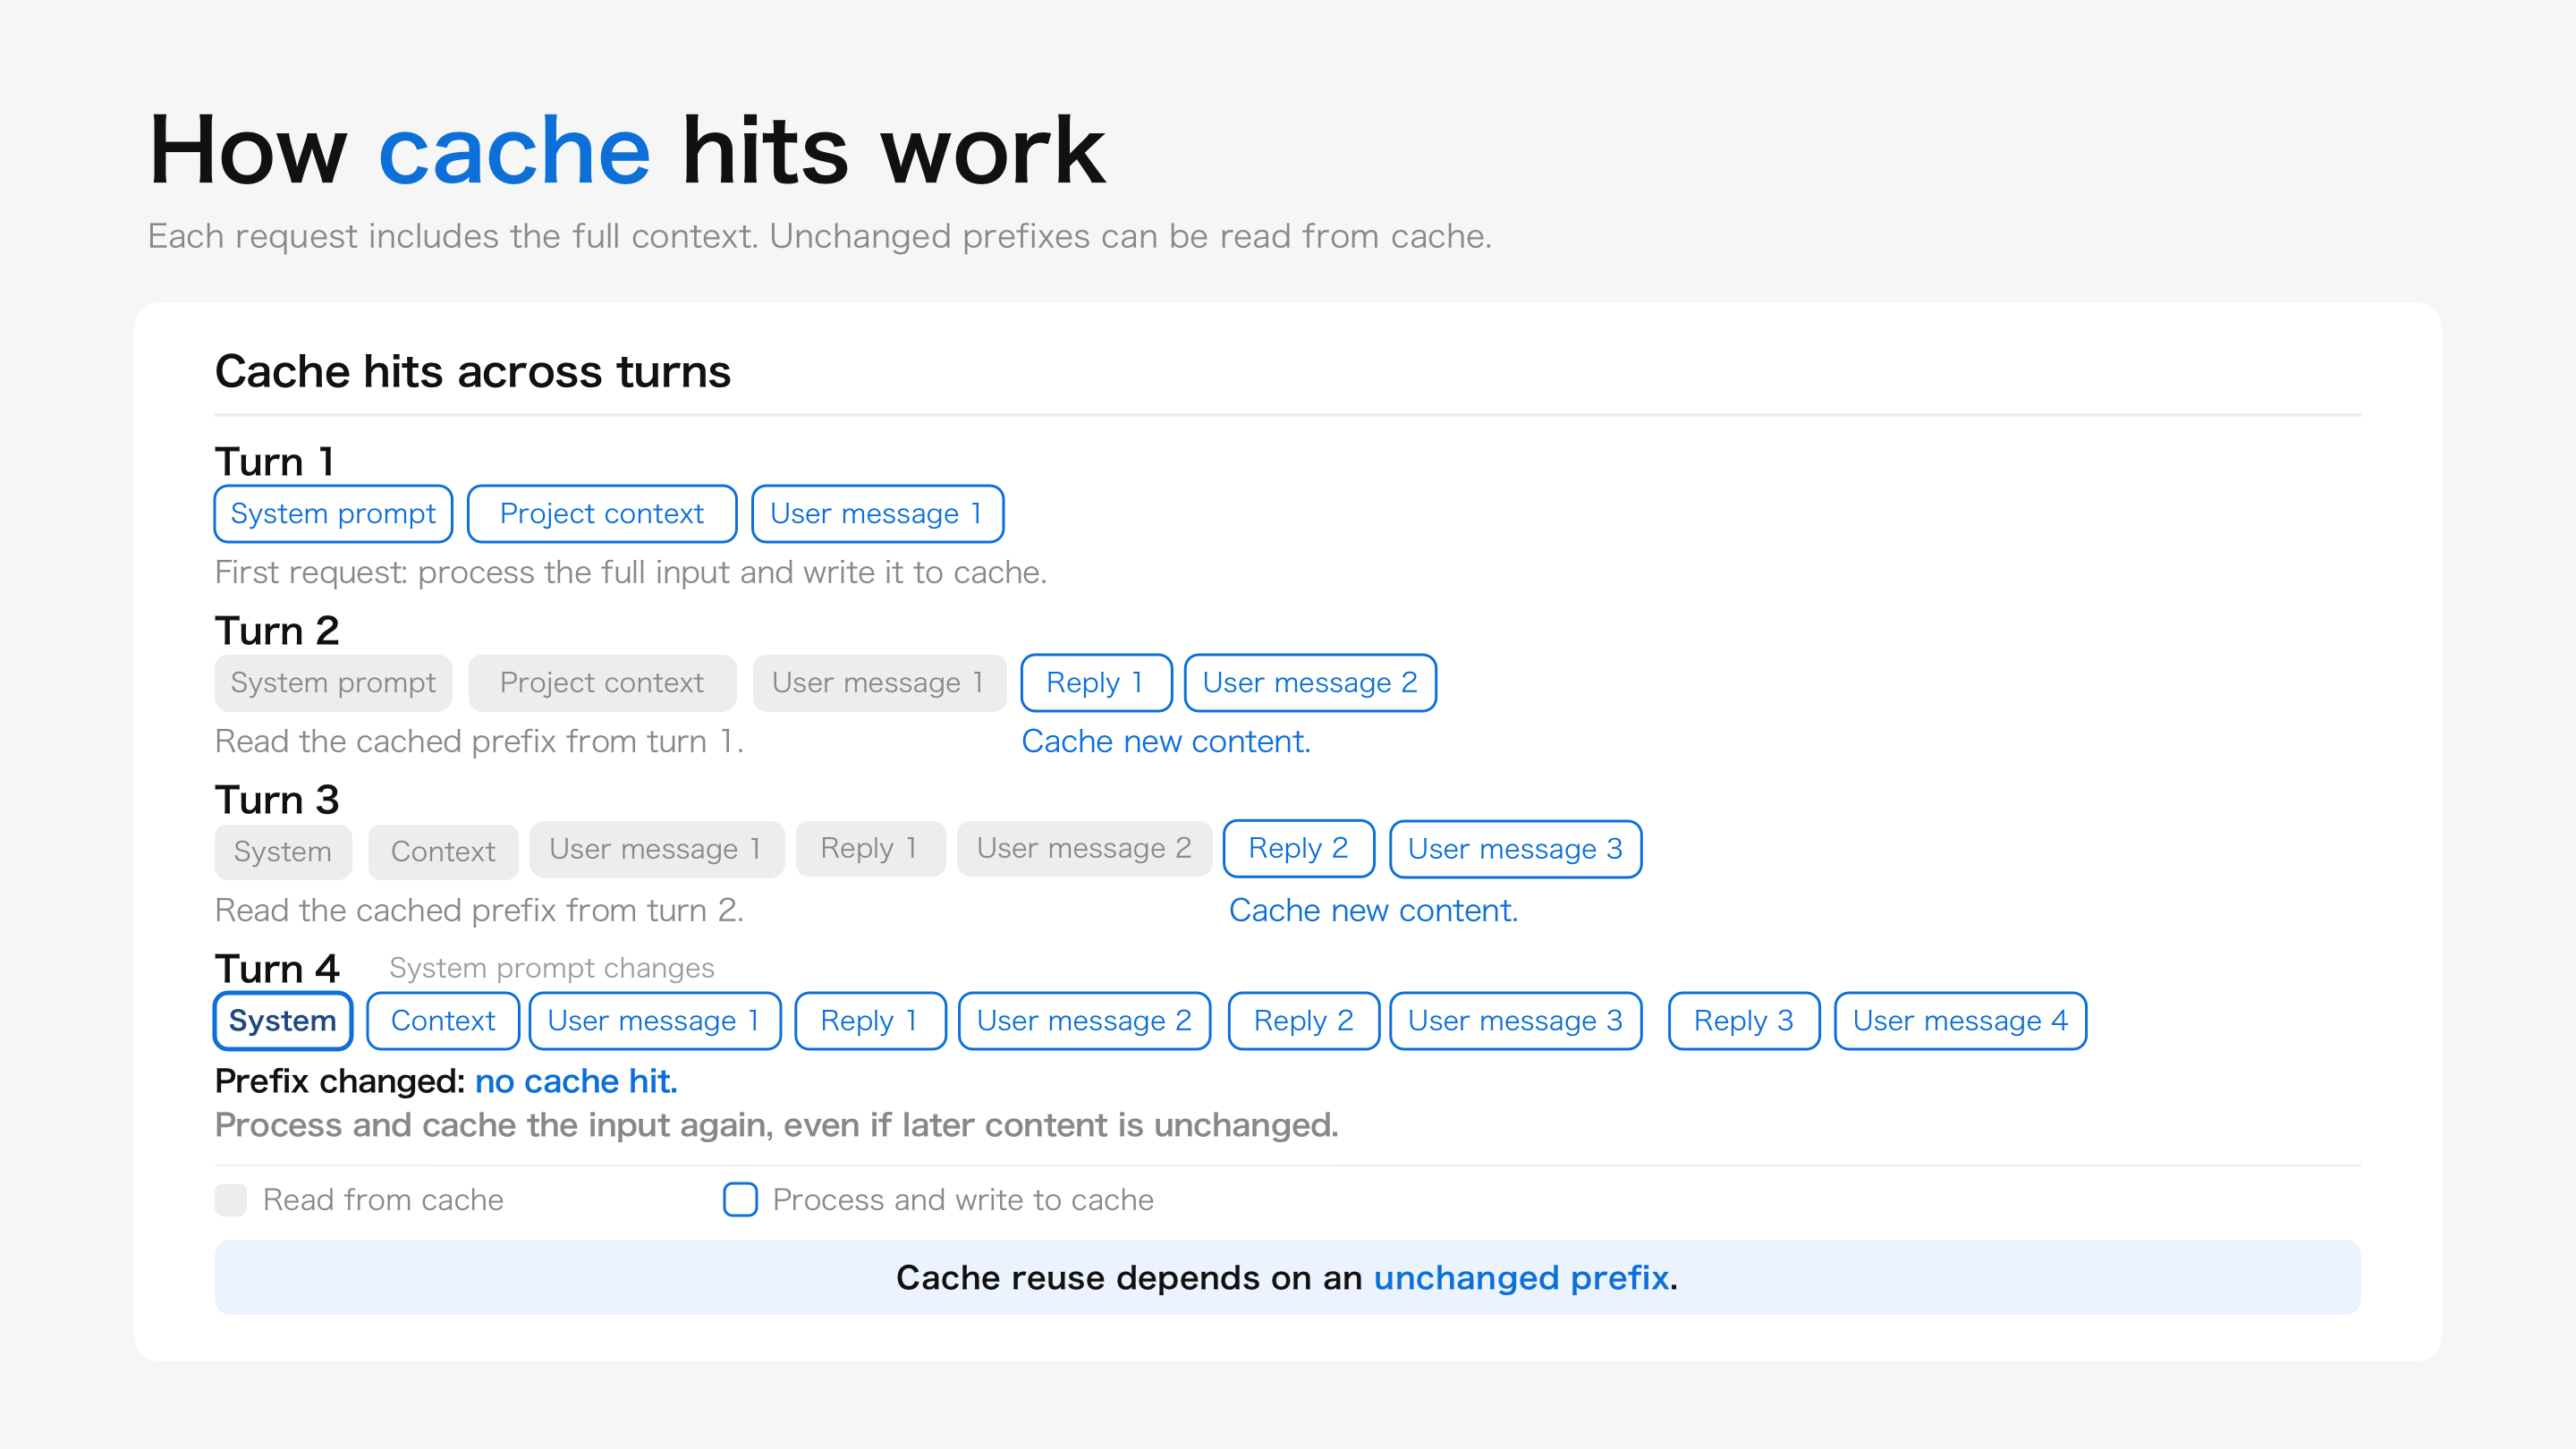Image resolution: width=2576 pixels, height=1449 pixels.
Task: Click the 'Turn 3' heading
Action: click(x=277, y=800)
